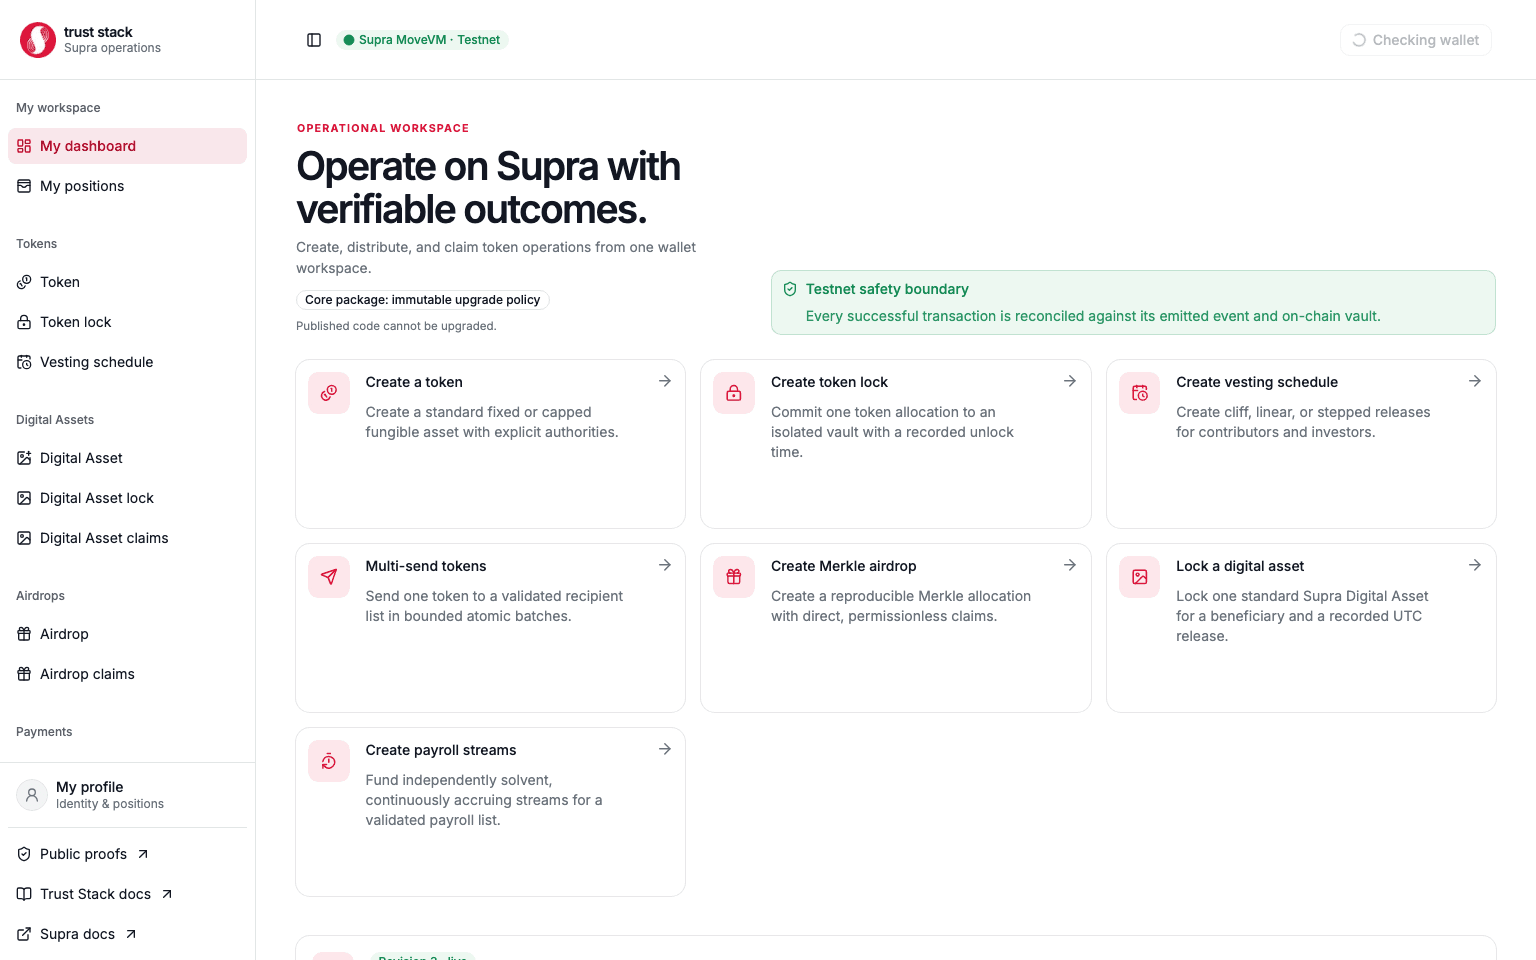The height and width of the screenshot is (960, 1536).
Task: Click the arrow on Create payroll streams card
Action: 665,749
